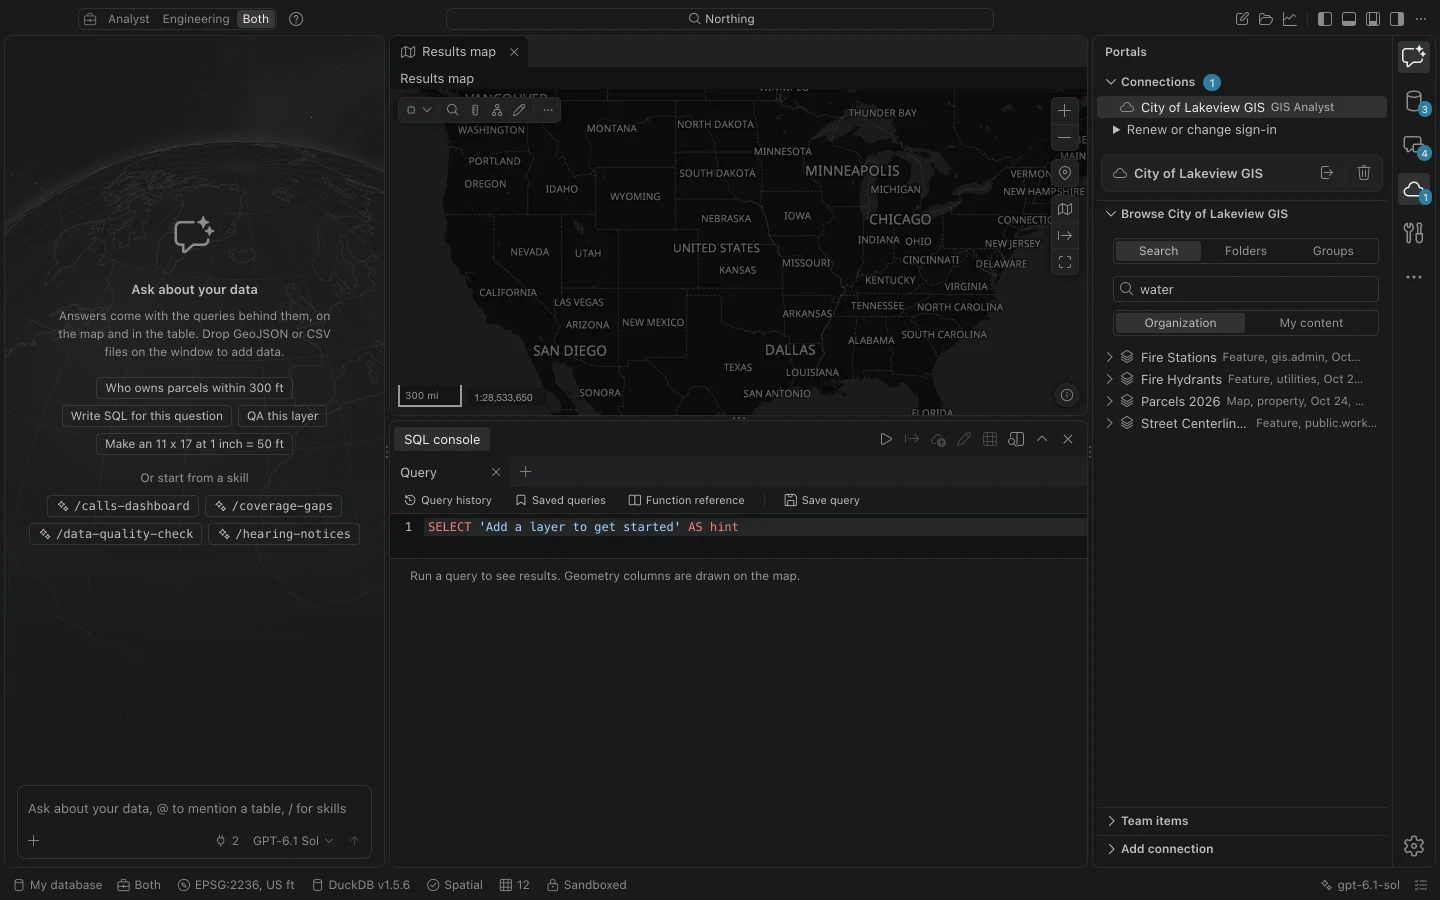Expand the Fire Hydrants item
The height and width of the screenshot is (900, 1440).
coord(1110,379)
